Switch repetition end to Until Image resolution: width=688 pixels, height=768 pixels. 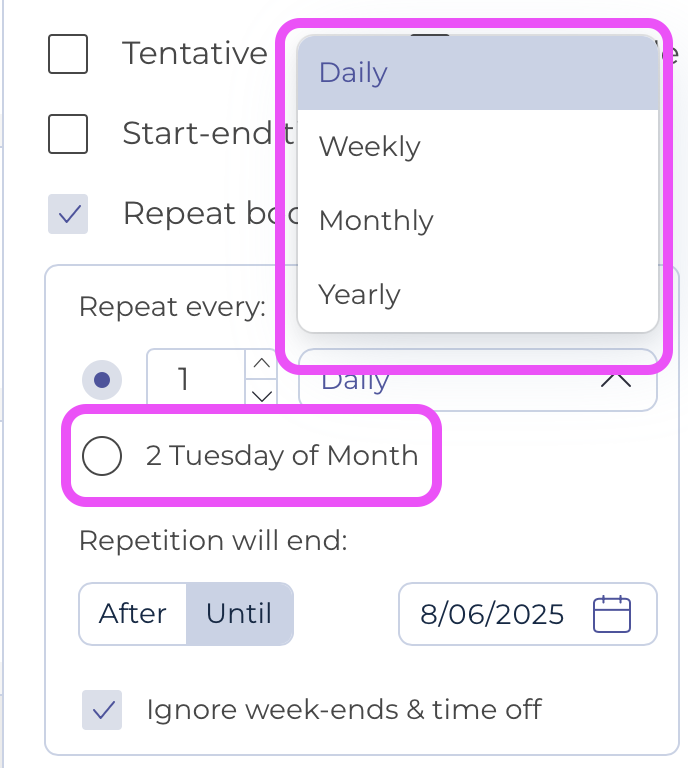pos(239,614)
